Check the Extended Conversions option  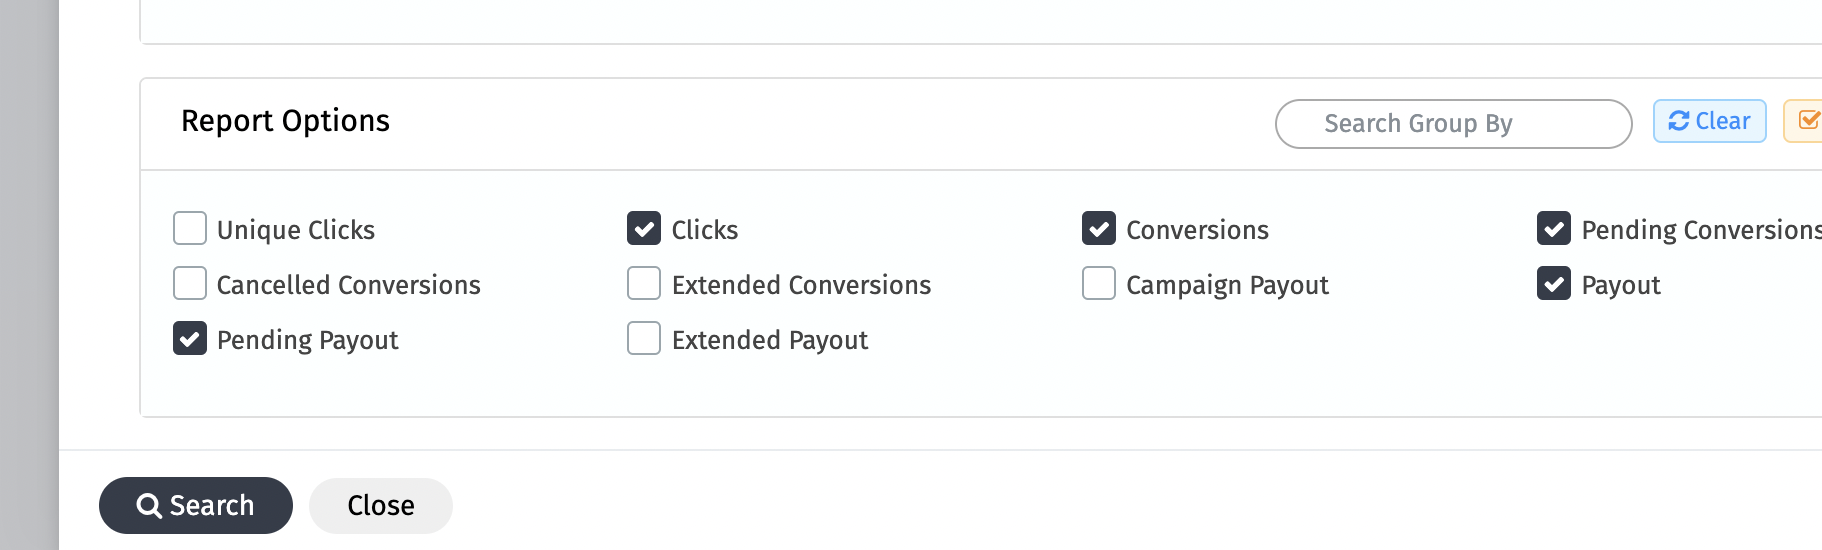[644, 283]
